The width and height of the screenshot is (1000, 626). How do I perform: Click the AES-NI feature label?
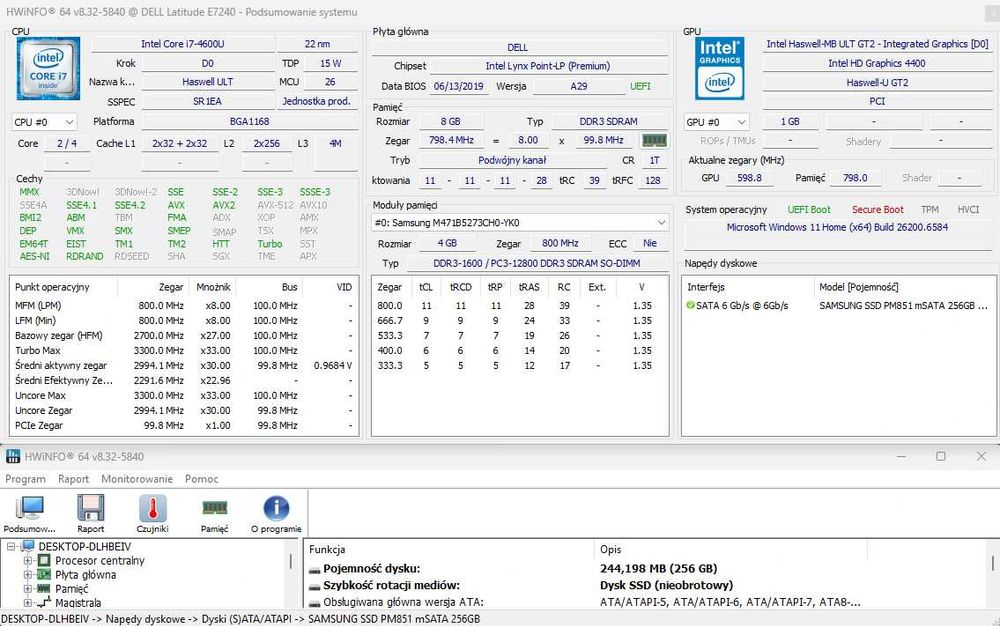point(34,256)
